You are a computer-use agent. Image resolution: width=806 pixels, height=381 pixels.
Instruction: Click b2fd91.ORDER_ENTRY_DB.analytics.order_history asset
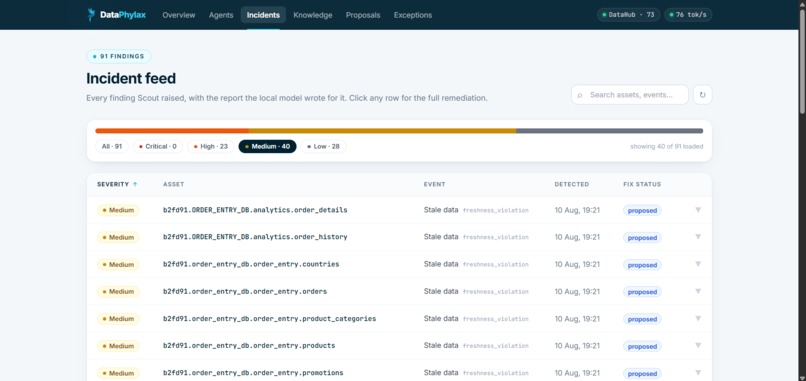point(255,237)
